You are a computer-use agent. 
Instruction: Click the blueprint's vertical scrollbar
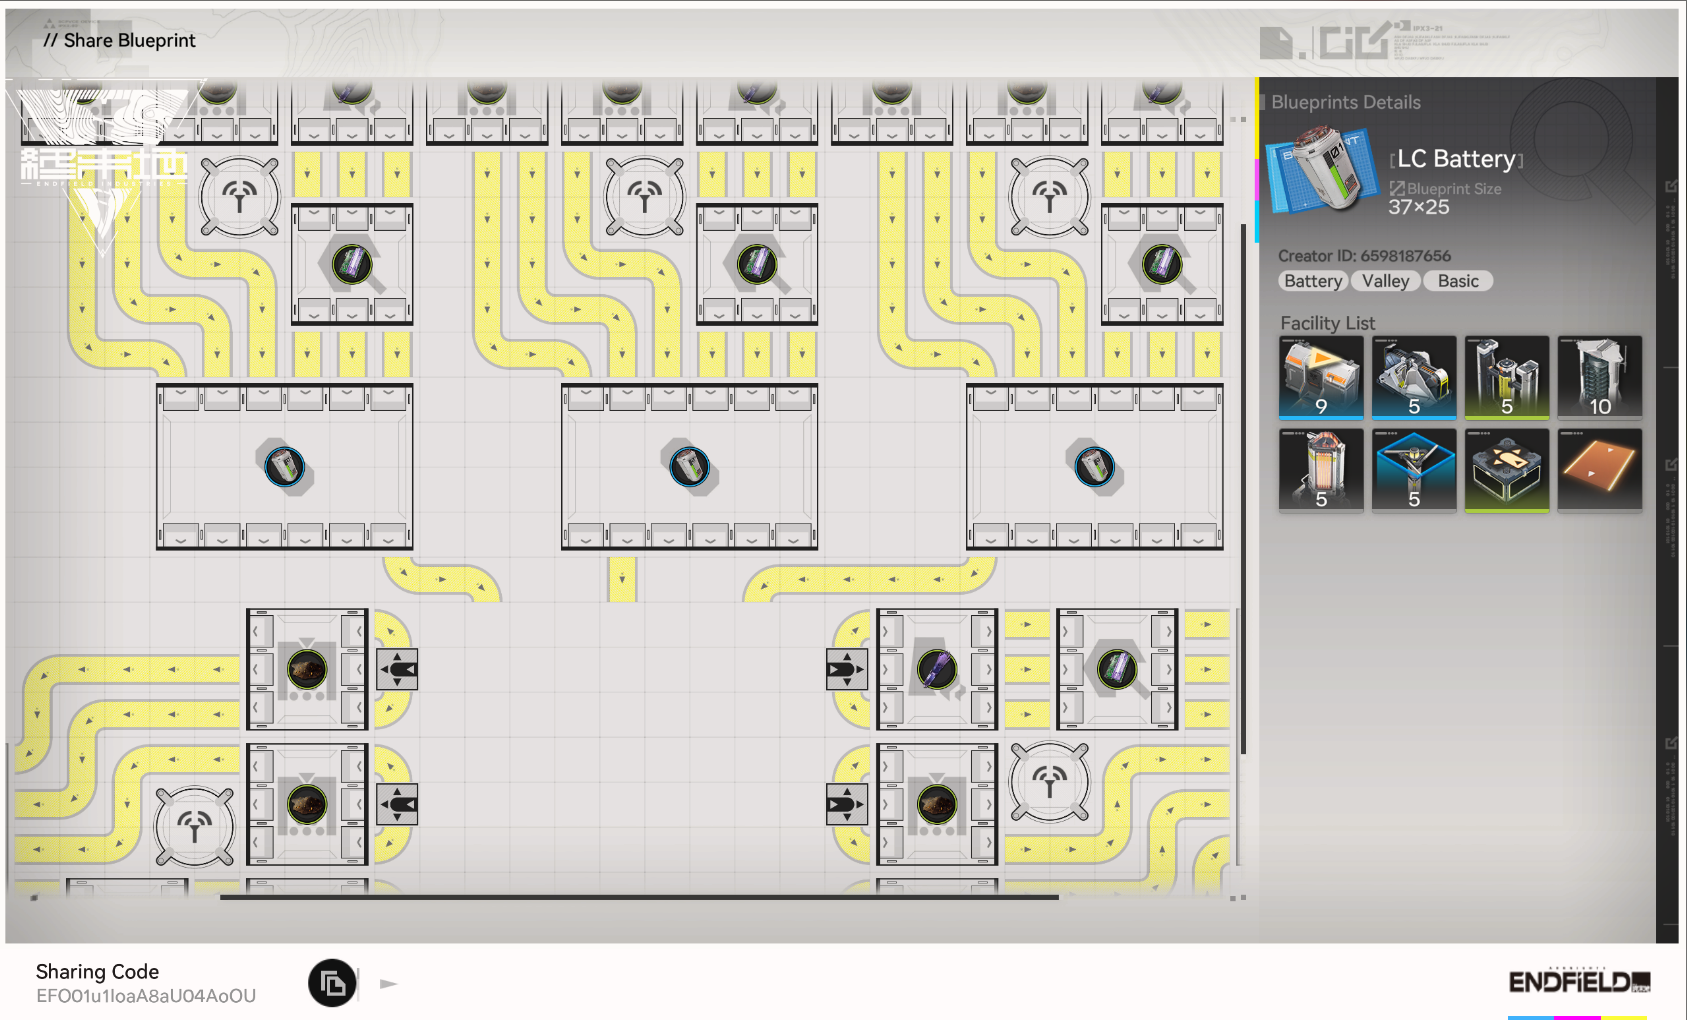tap(1243, 489)
